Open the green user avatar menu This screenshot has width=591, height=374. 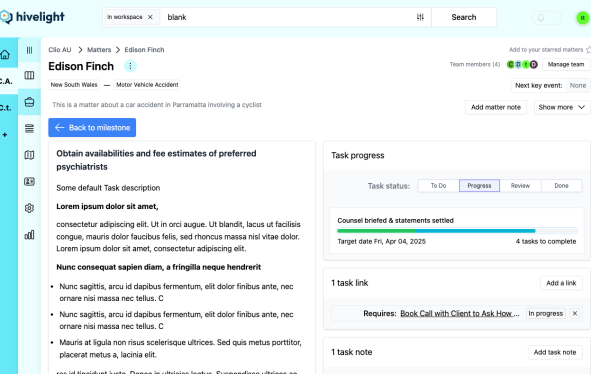click(x=583, y=18)
